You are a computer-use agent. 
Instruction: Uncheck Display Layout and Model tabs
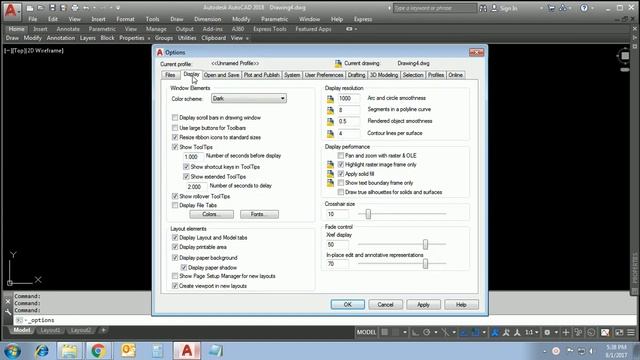(175, 238)
